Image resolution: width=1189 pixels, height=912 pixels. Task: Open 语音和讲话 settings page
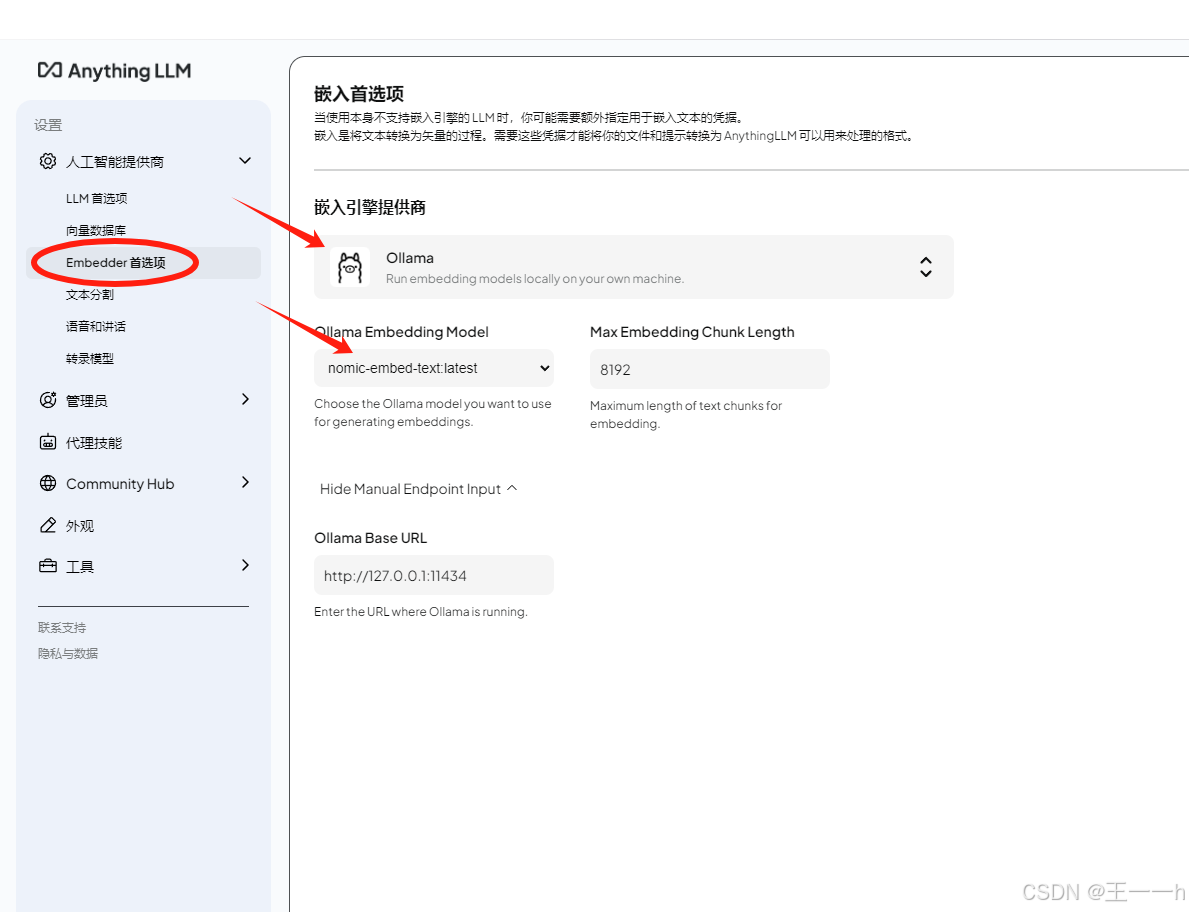[x=96, y=326]
